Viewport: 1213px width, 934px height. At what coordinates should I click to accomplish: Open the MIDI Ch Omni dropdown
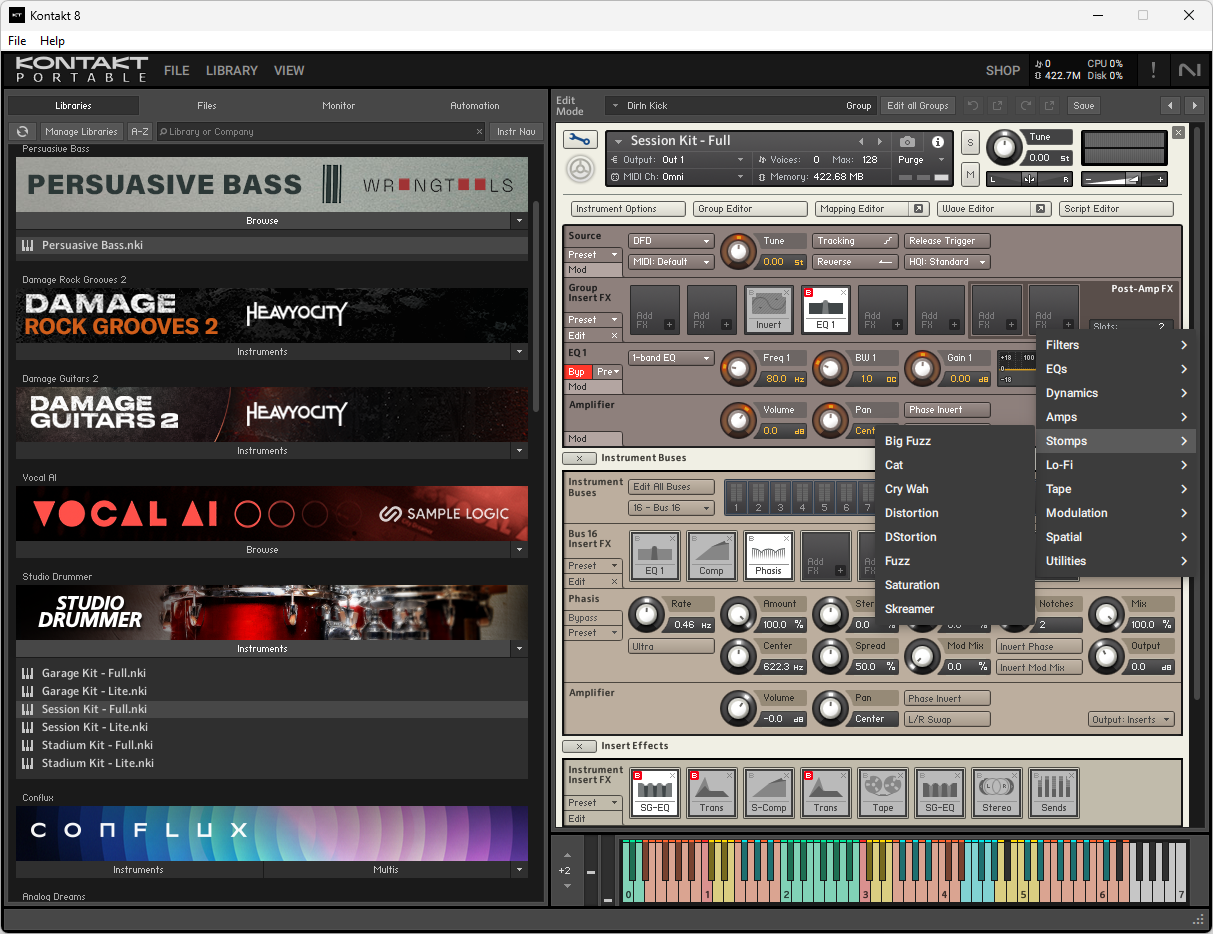tap(677, 177)
